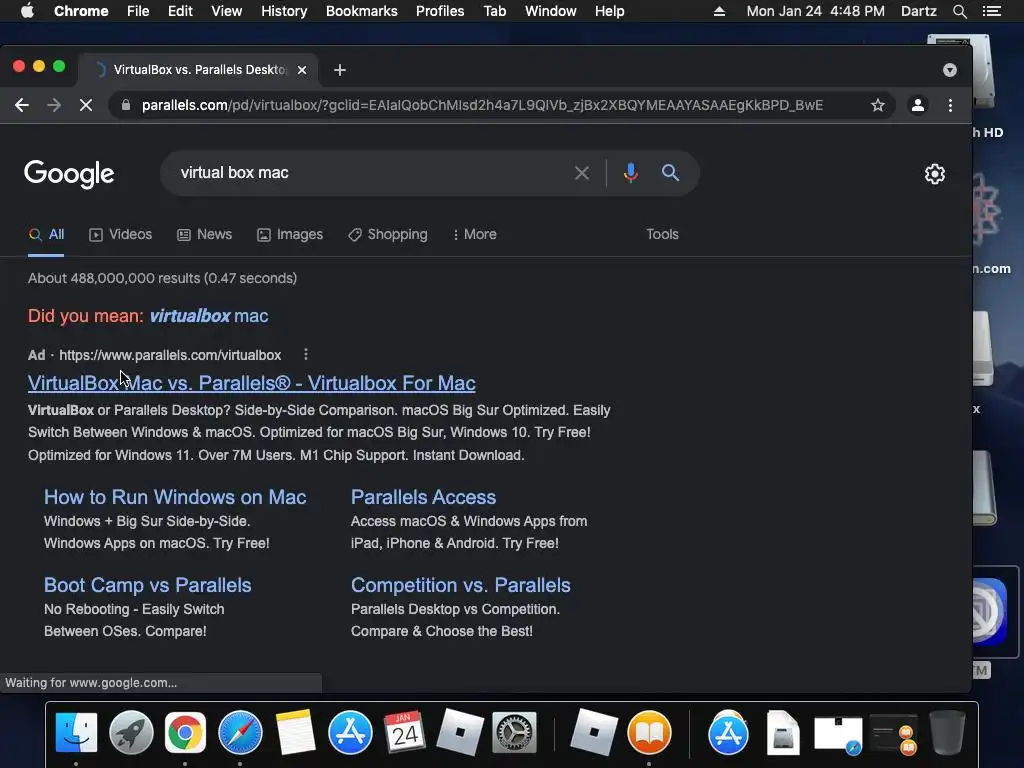Expand the More search filters

(475, 234)
